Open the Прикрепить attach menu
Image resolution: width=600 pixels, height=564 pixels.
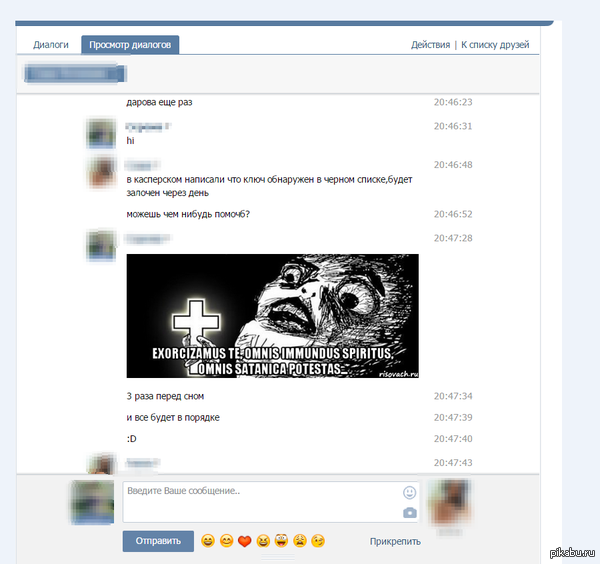pyautogui.click(x=395, y=541)
